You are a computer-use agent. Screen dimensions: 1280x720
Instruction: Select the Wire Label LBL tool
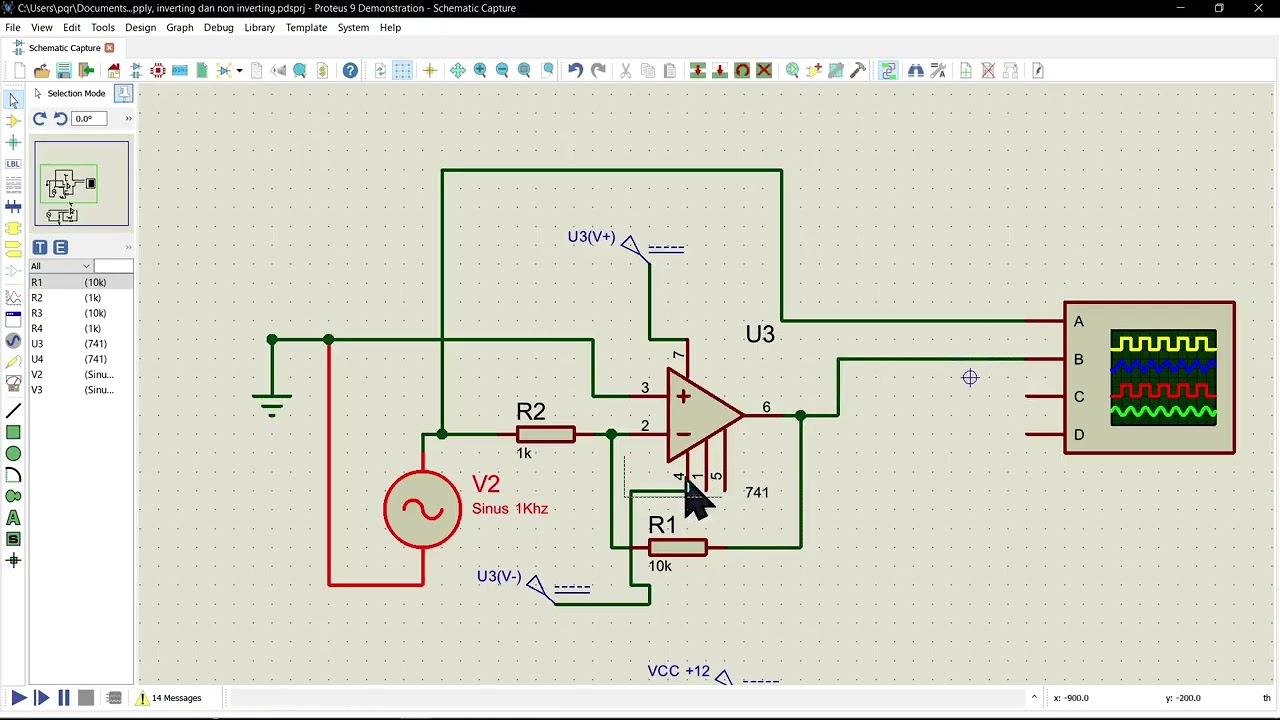click(x=13, y=164)
